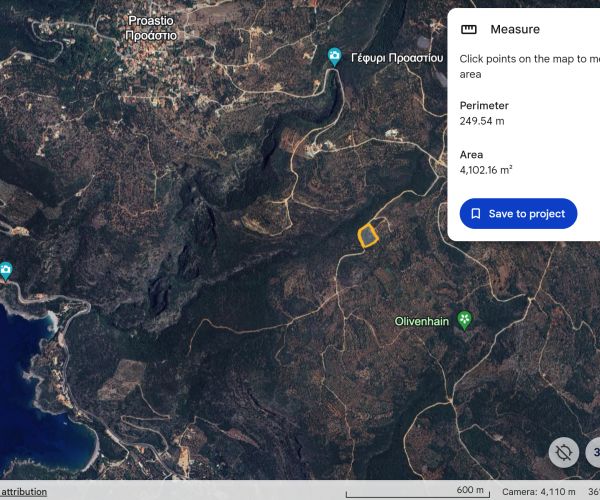Toggle the 3D view button
This screenshot has width=600, height=500.
(x=593, y=452)
